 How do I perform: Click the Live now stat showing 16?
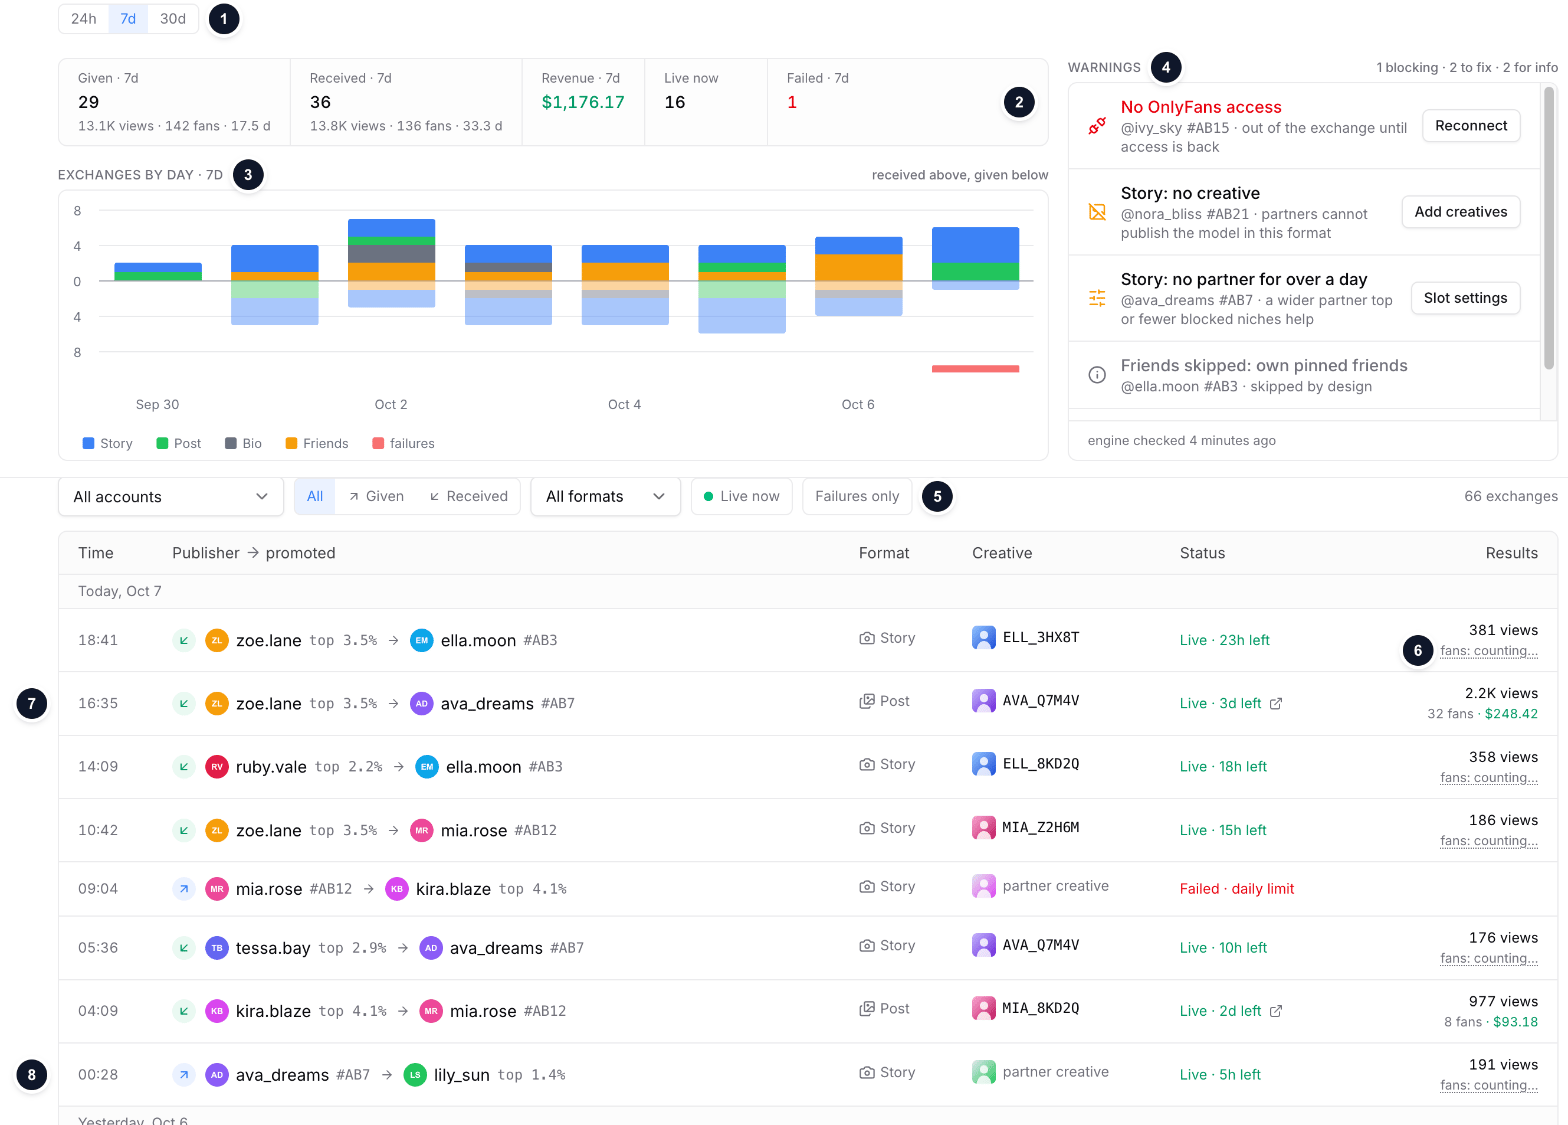click(x=706, y=102)
